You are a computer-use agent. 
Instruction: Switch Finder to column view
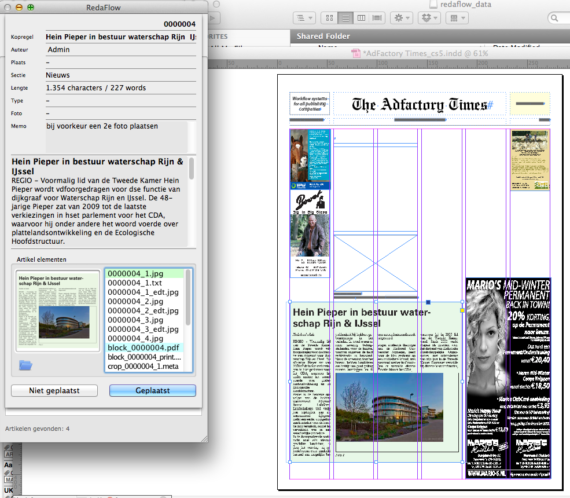(361, 18)
